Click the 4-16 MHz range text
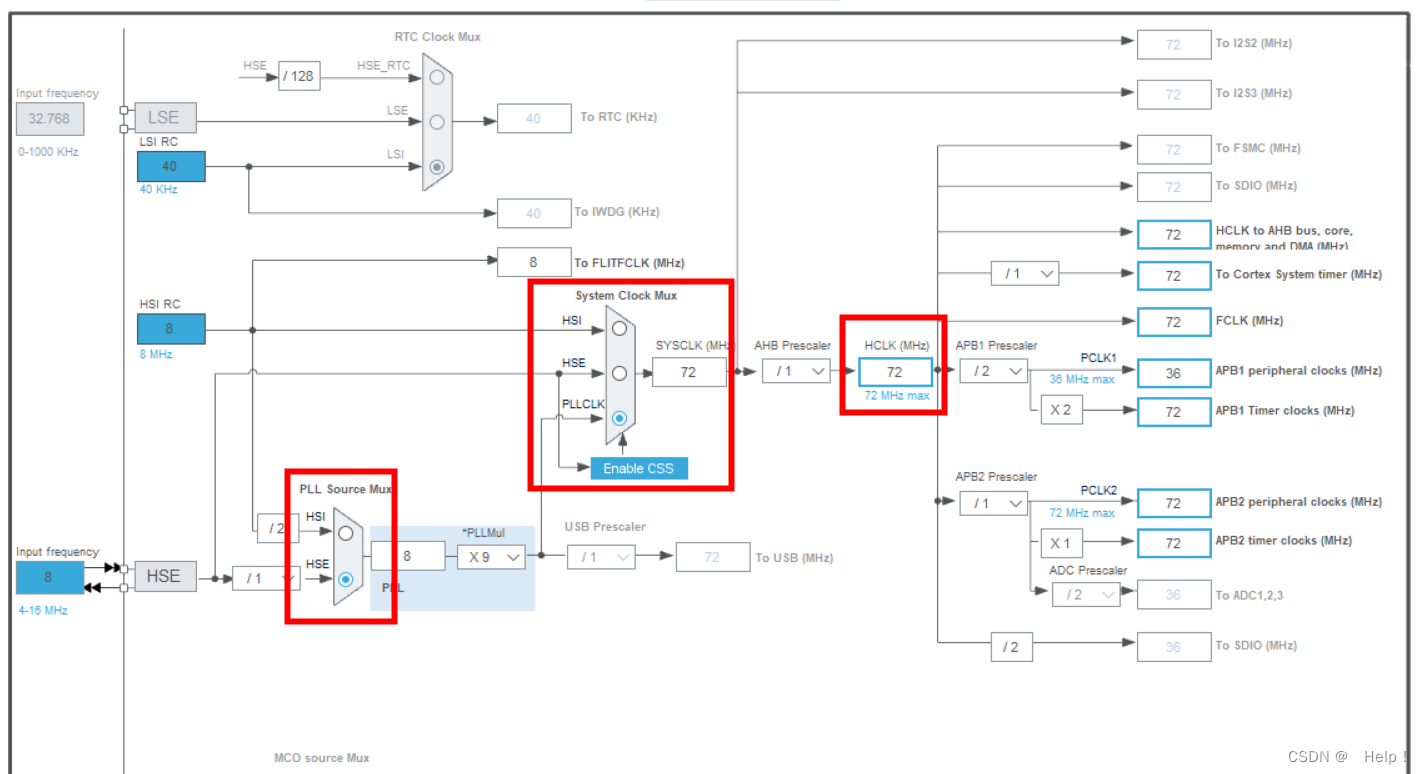This screenshot has width=1421, height=774. click(x=43, y=610)
